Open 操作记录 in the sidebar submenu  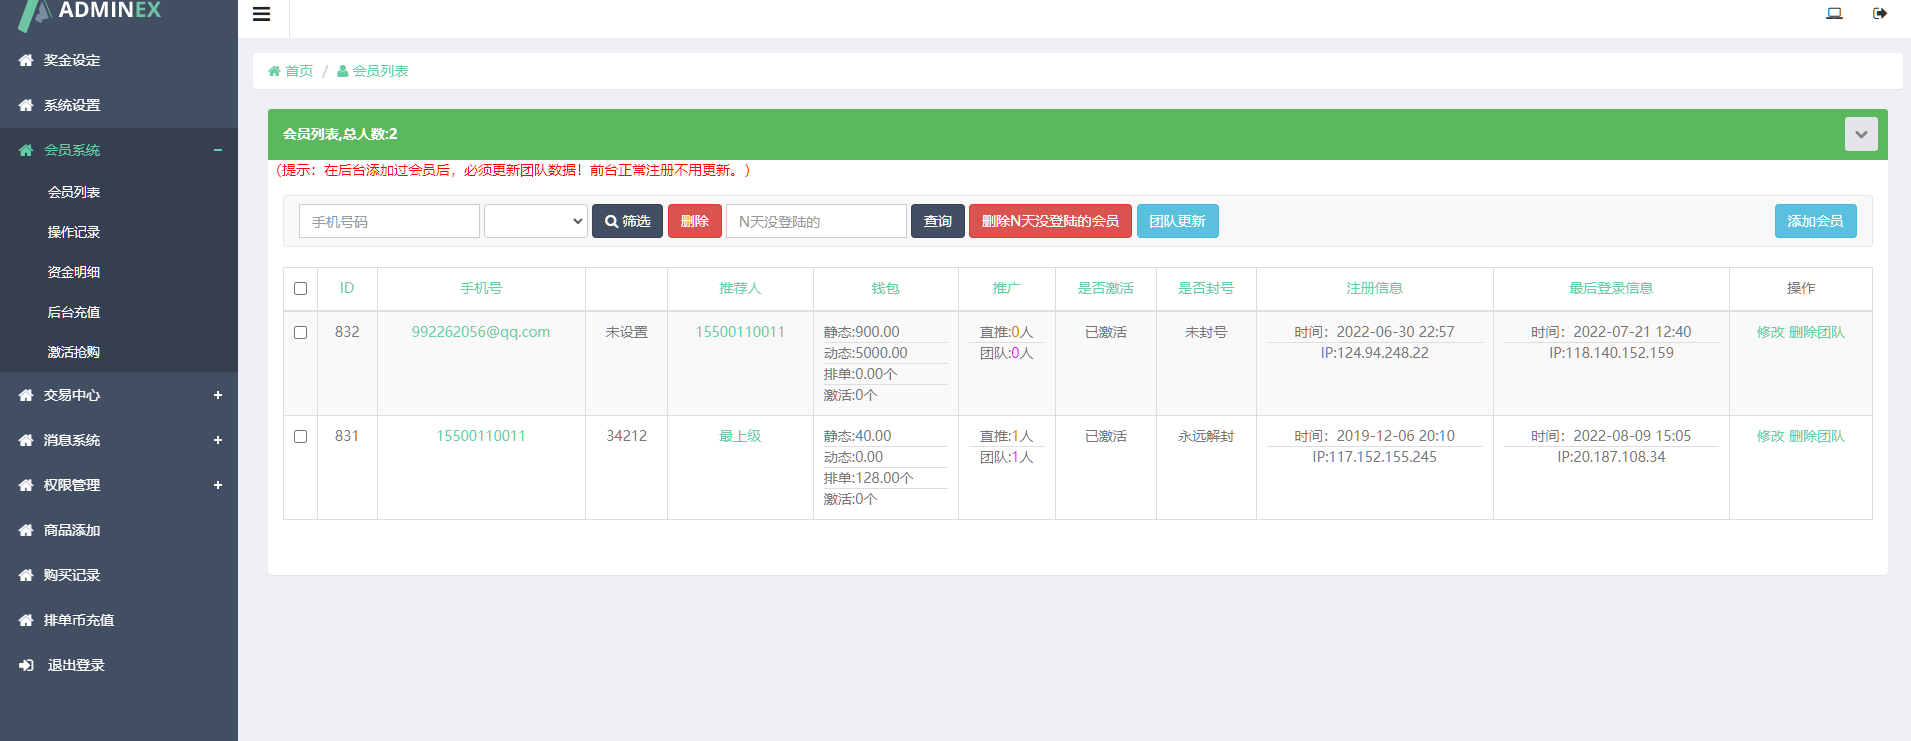coord(74,232)
